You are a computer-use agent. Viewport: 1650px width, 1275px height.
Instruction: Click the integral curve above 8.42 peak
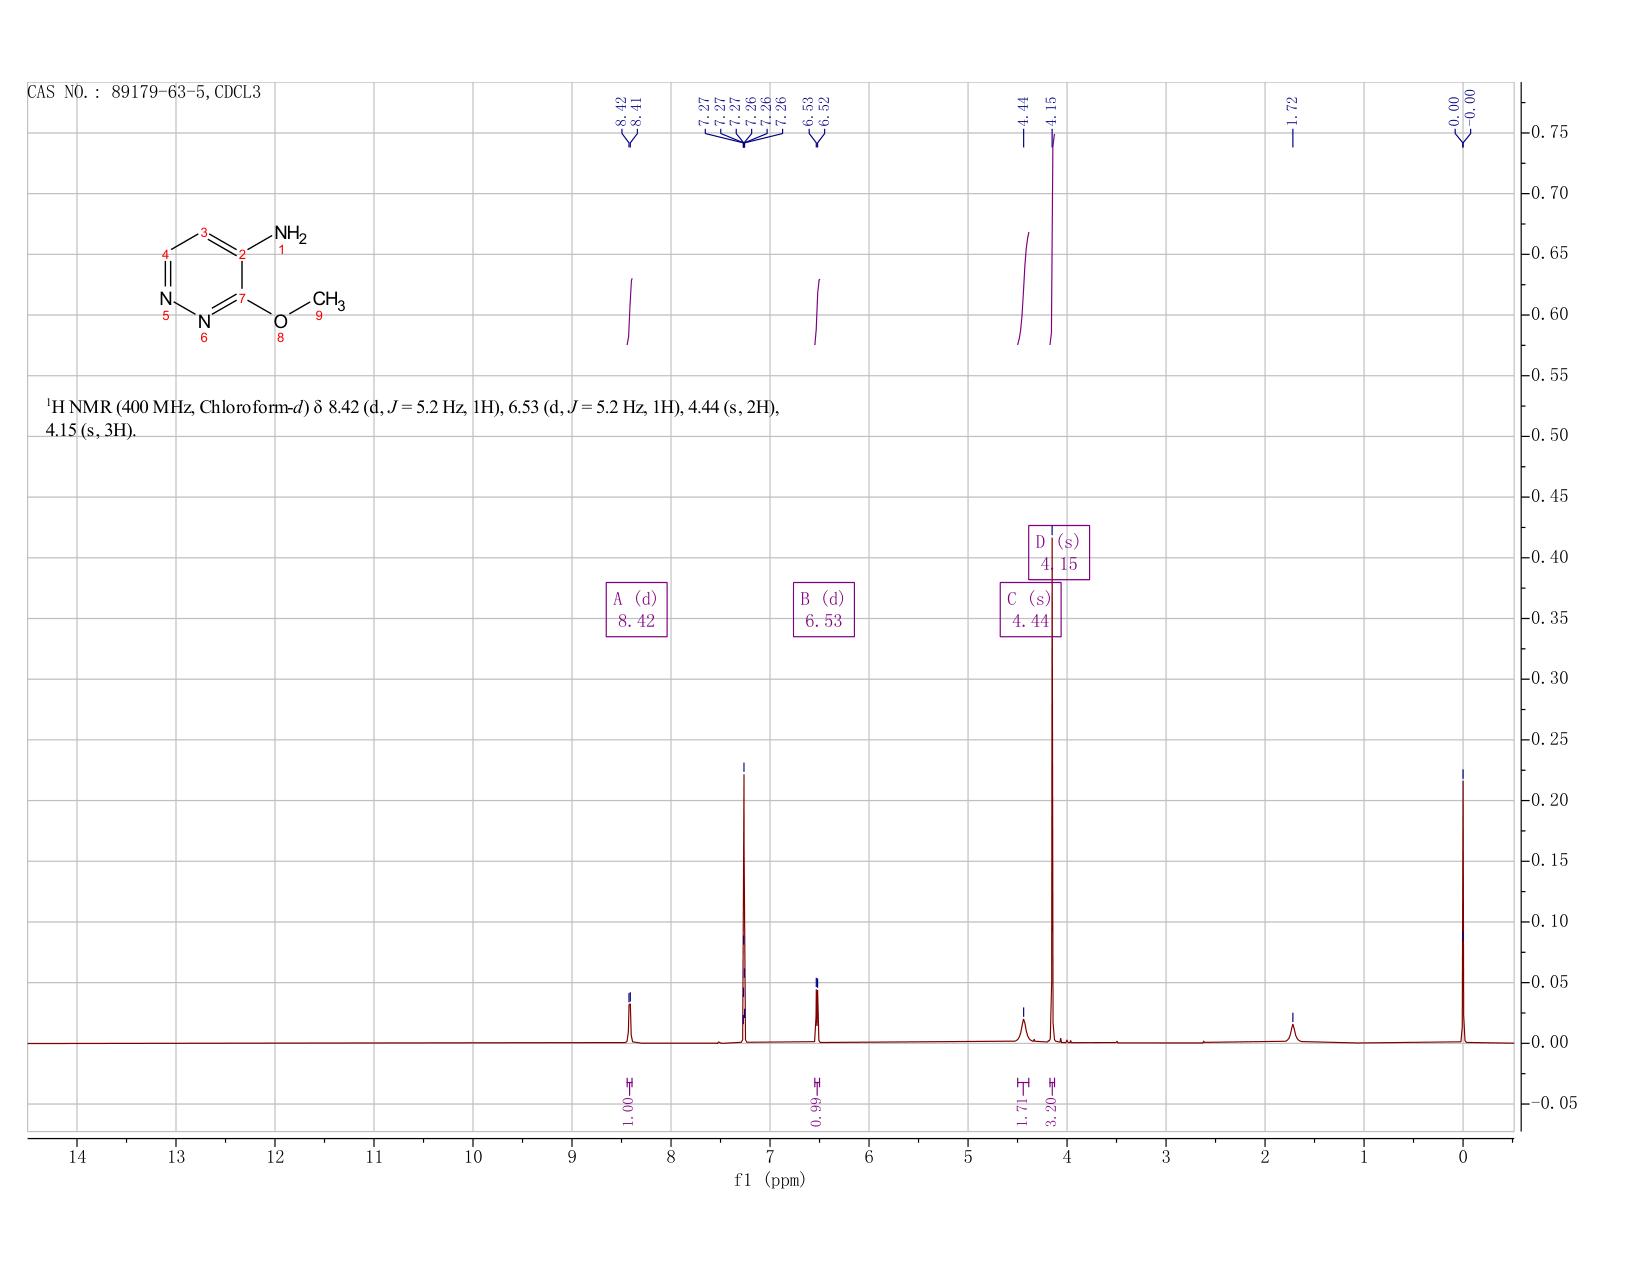pyautogui.click(x=629, y=311)
